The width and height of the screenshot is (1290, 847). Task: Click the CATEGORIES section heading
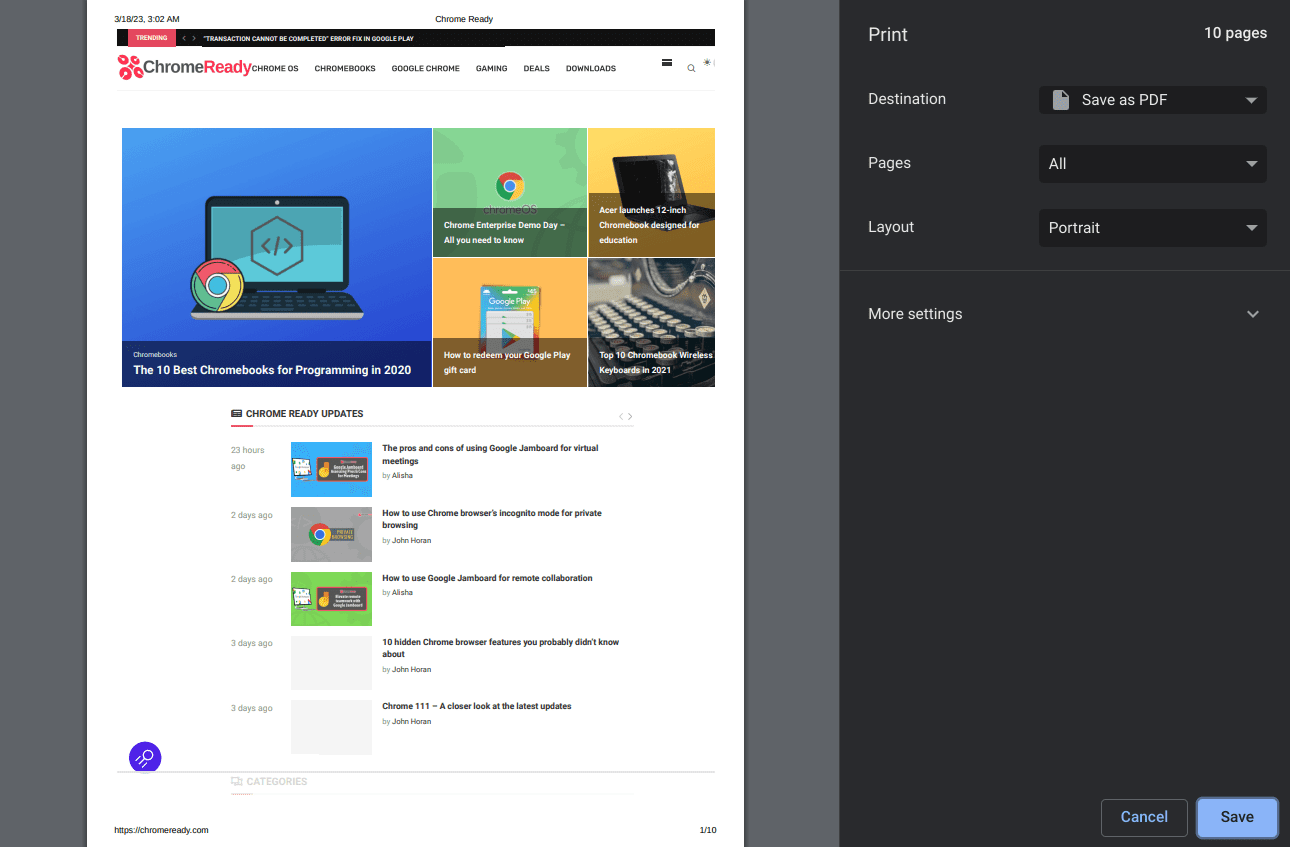pos(277,781)
